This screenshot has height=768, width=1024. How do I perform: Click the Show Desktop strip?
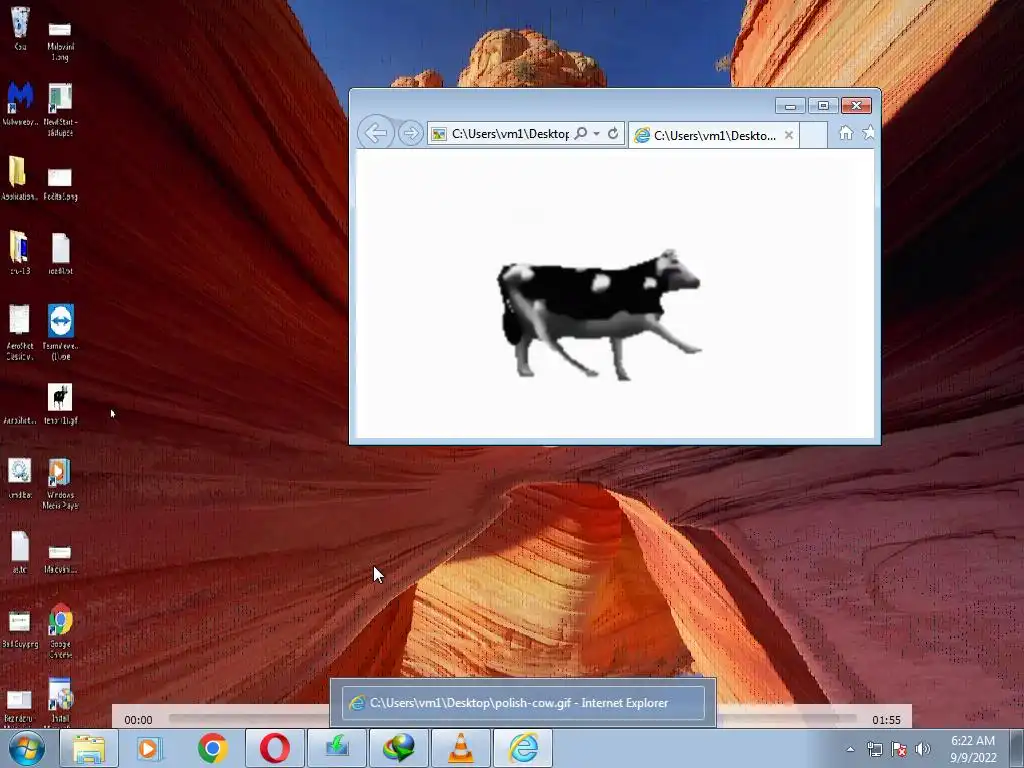1017,749
